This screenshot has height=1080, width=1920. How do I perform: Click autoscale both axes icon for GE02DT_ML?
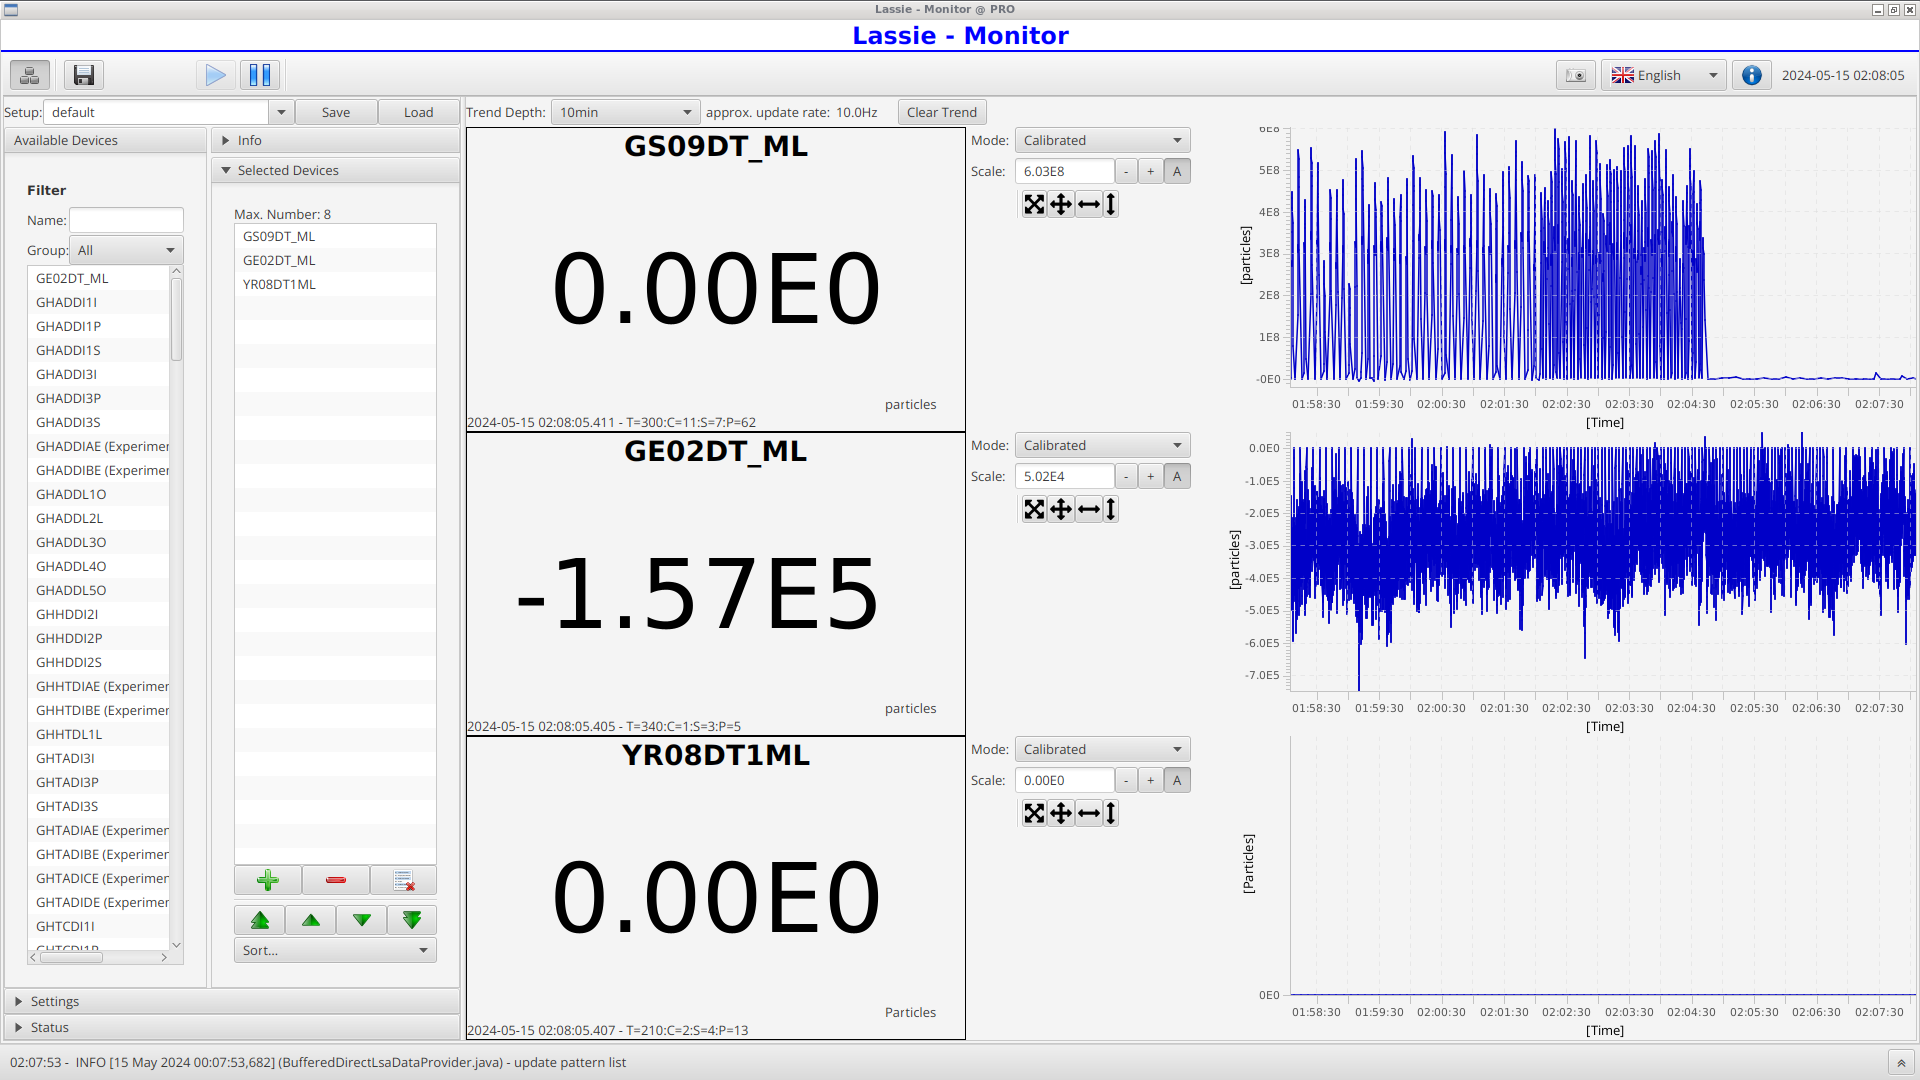coord(1034,509)
